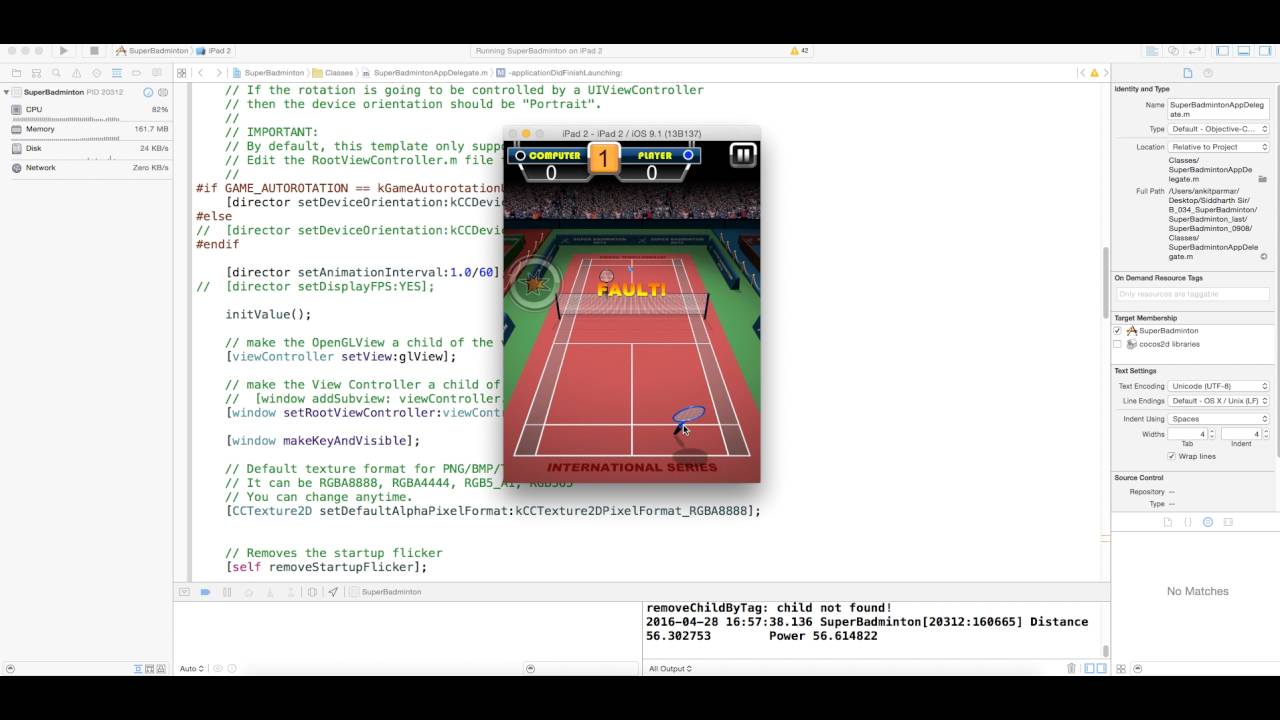Collapse the SuperBadminton process tree
Image resolution: width=1280 pixels, height=720 pixels.
(x=7, y=92)
